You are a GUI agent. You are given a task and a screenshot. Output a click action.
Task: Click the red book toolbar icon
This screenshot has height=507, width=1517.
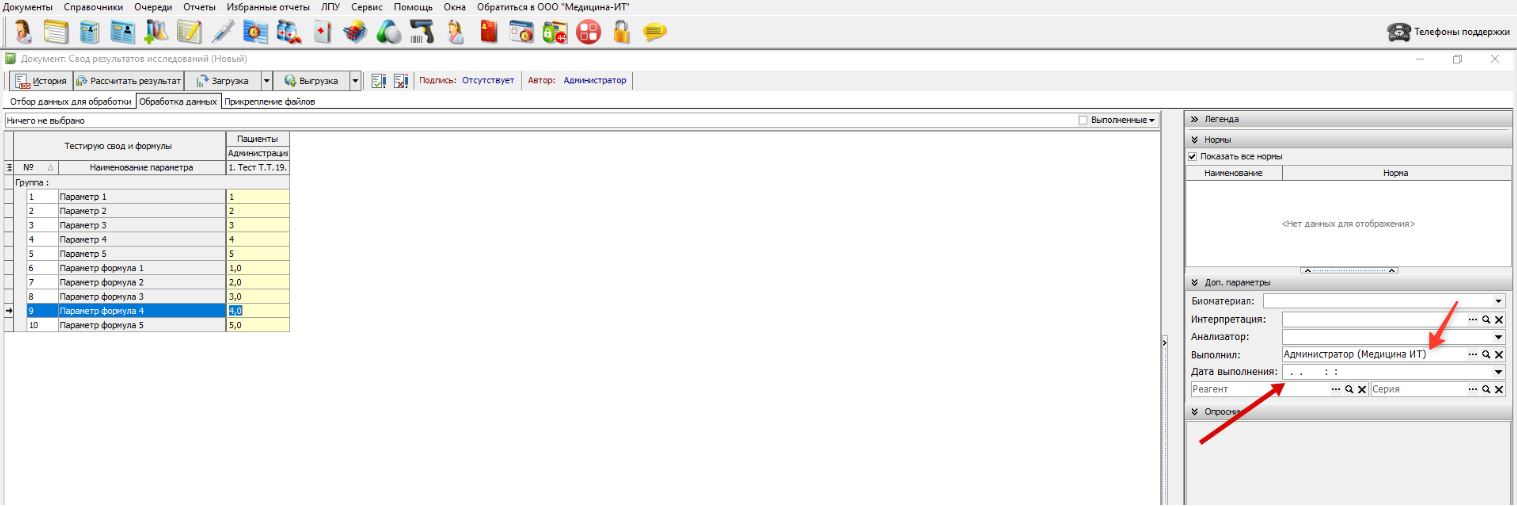click(488, 32)
